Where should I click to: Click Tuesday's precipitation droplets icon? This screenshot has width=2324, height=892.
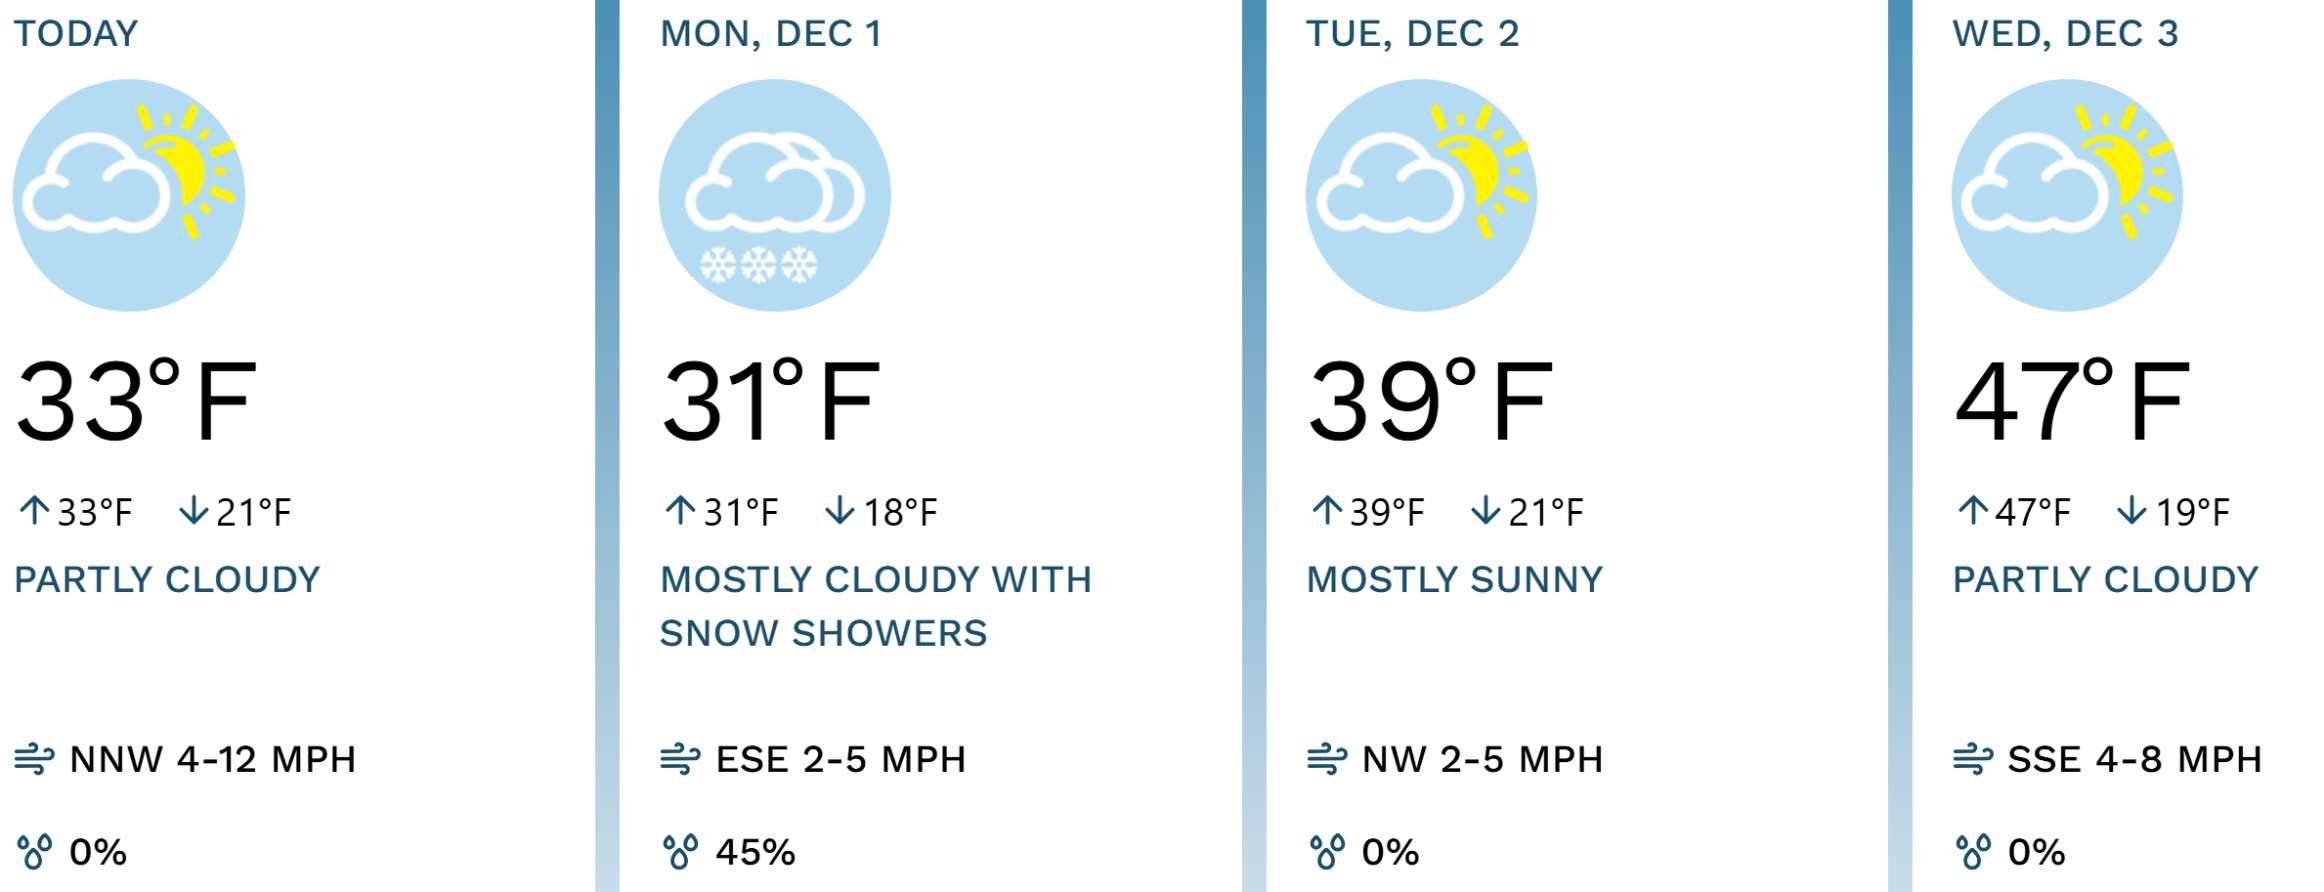click(x=1326, y=852)
